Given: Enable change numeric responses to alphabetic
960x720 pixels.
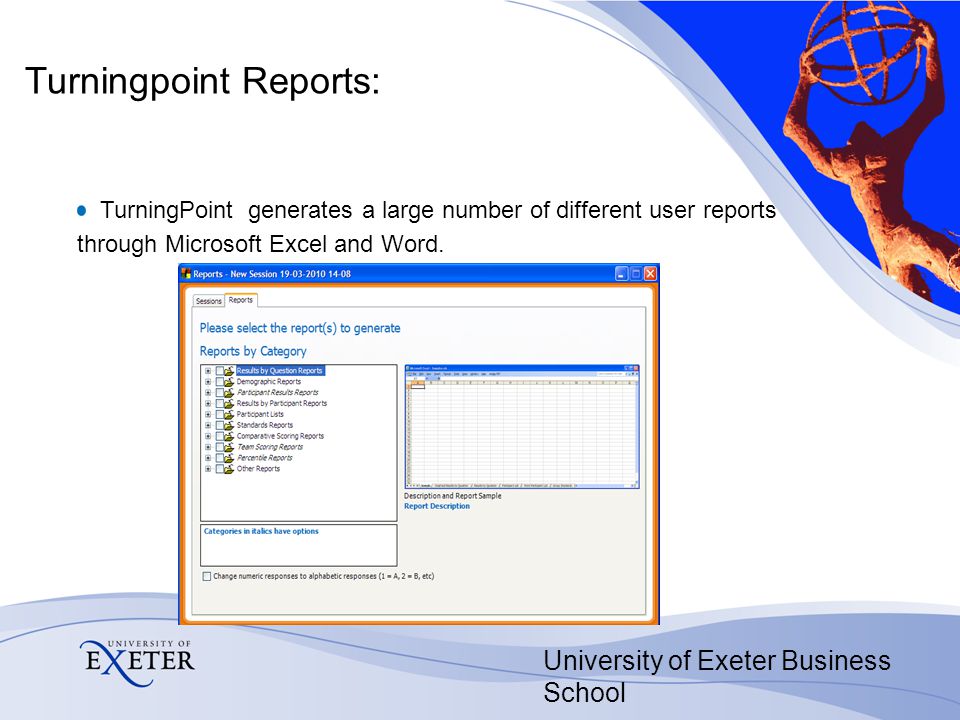Looking at the screenshot, I should coord(207,576).
